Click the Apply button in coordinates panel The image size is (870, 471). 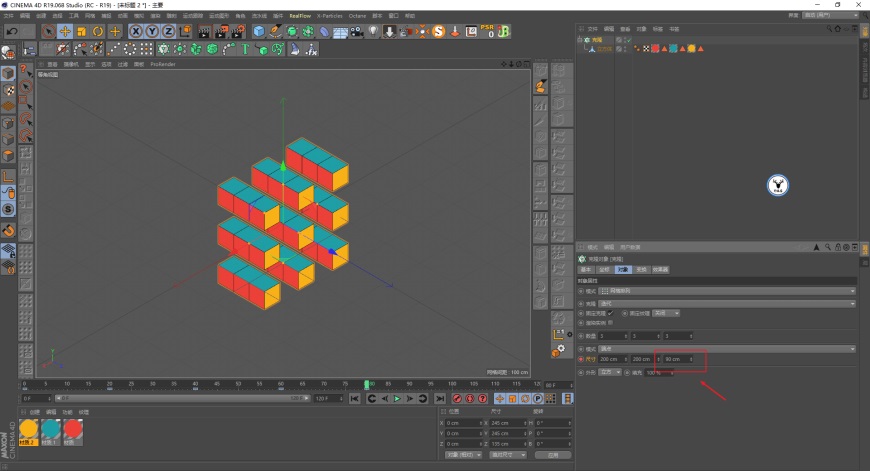[x=553, y=455]
